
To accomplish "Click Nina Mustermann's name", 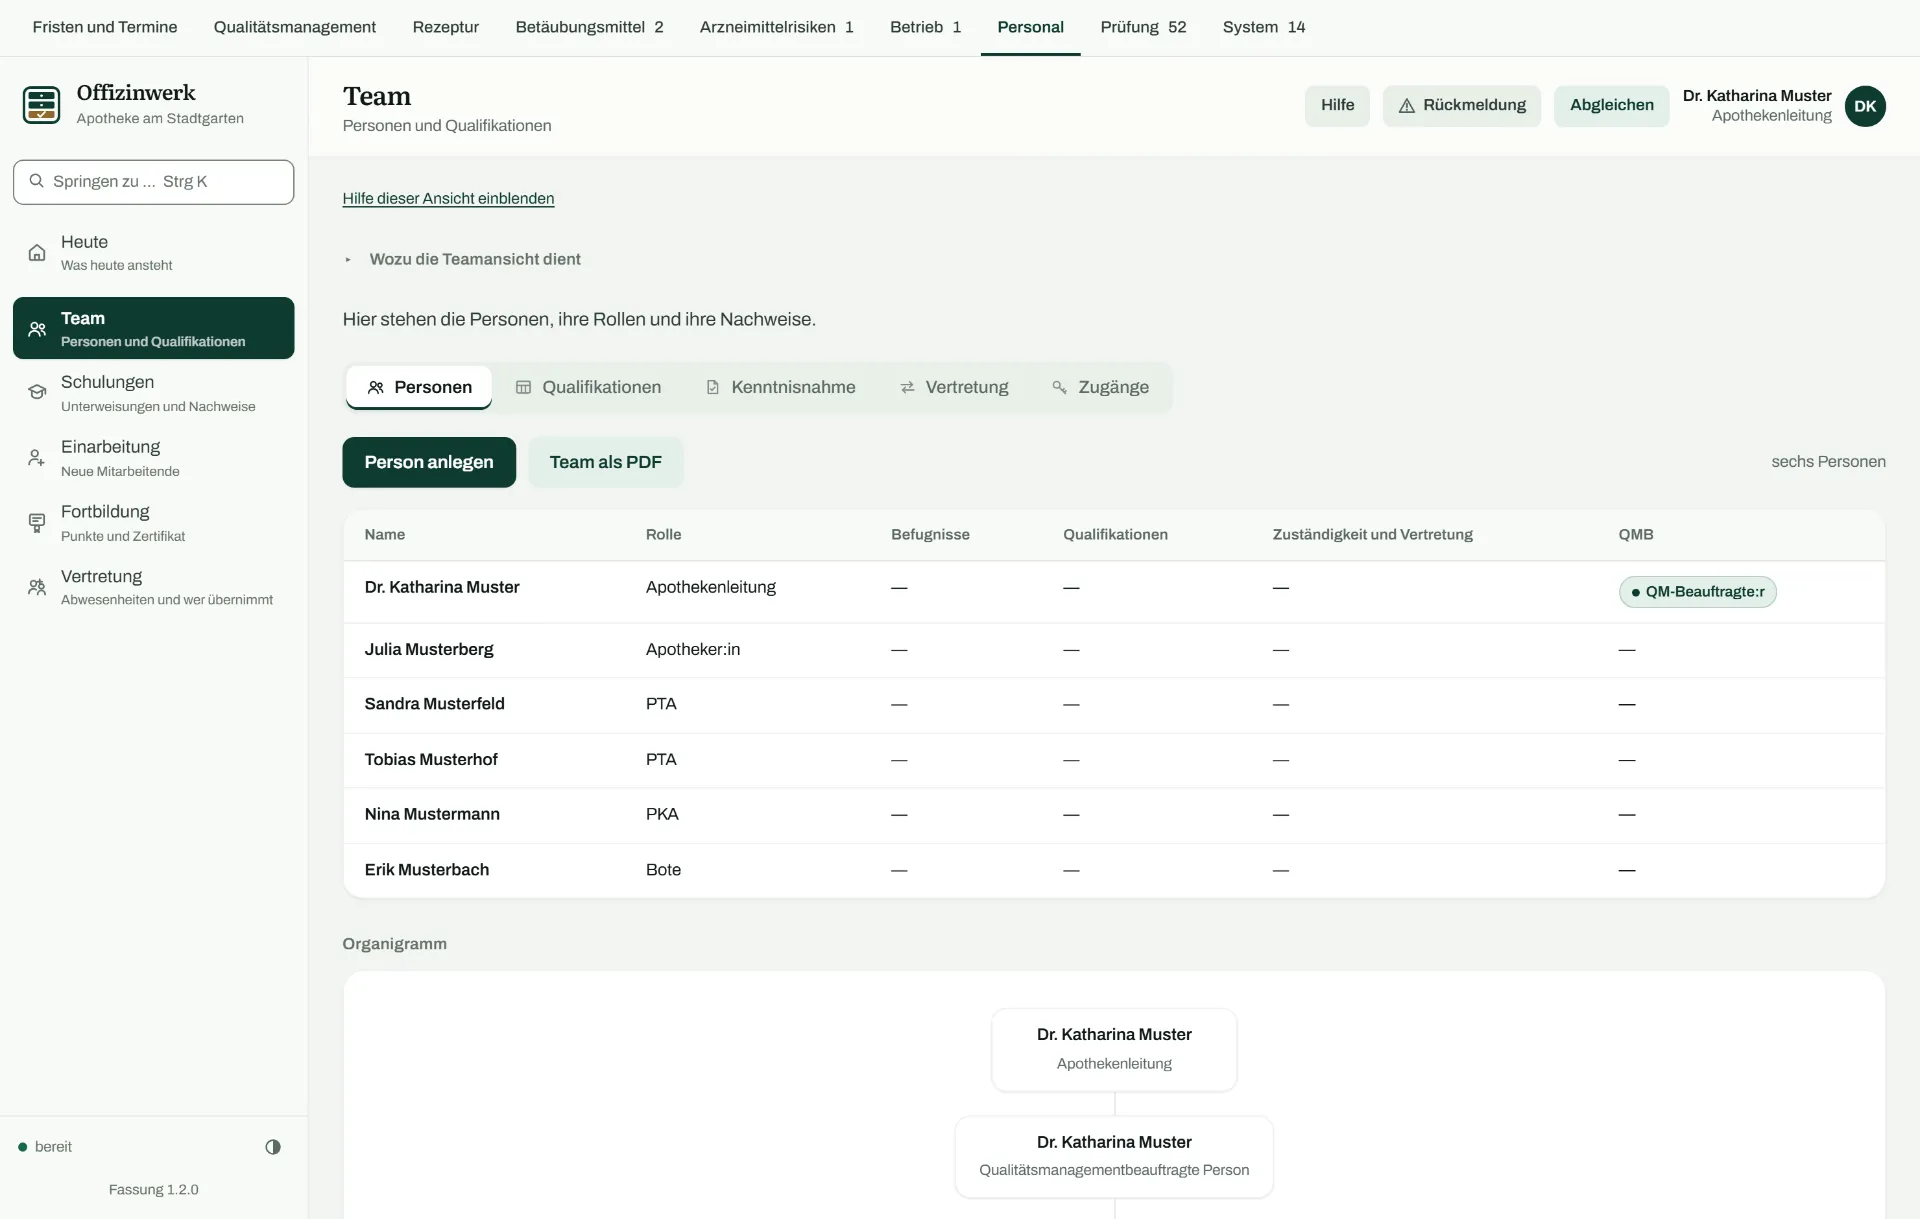I will click(x=432, y=814).
